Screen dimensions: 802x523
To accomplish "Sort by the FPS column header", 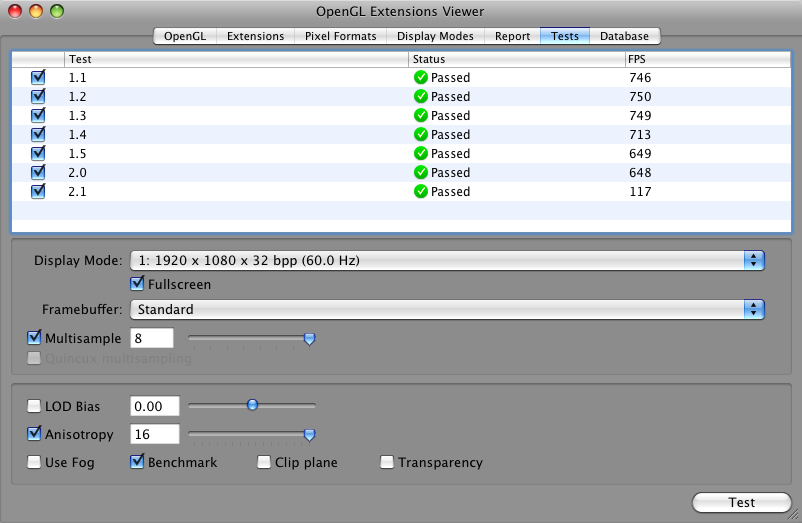I will coord(708,59).
